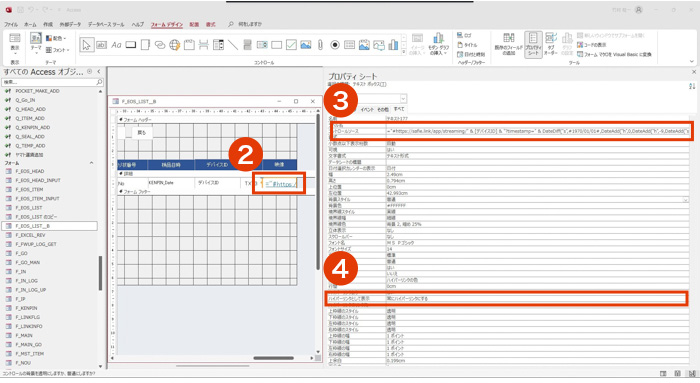This screenshot has height=383, width=700.
Task: Insert a Hyperlink control
Action: [x=160, y=45]
